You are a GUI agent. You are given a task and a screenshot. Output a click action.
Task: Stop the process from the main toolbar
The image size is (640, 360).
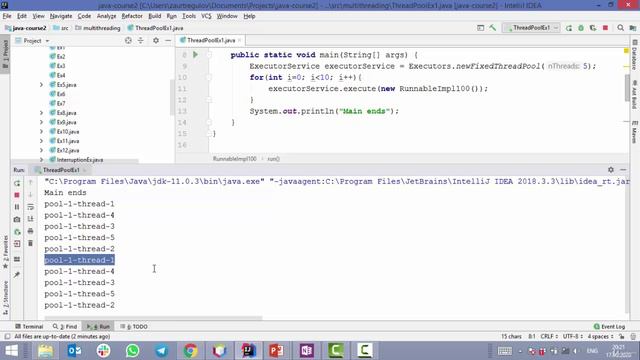point(605,28)
